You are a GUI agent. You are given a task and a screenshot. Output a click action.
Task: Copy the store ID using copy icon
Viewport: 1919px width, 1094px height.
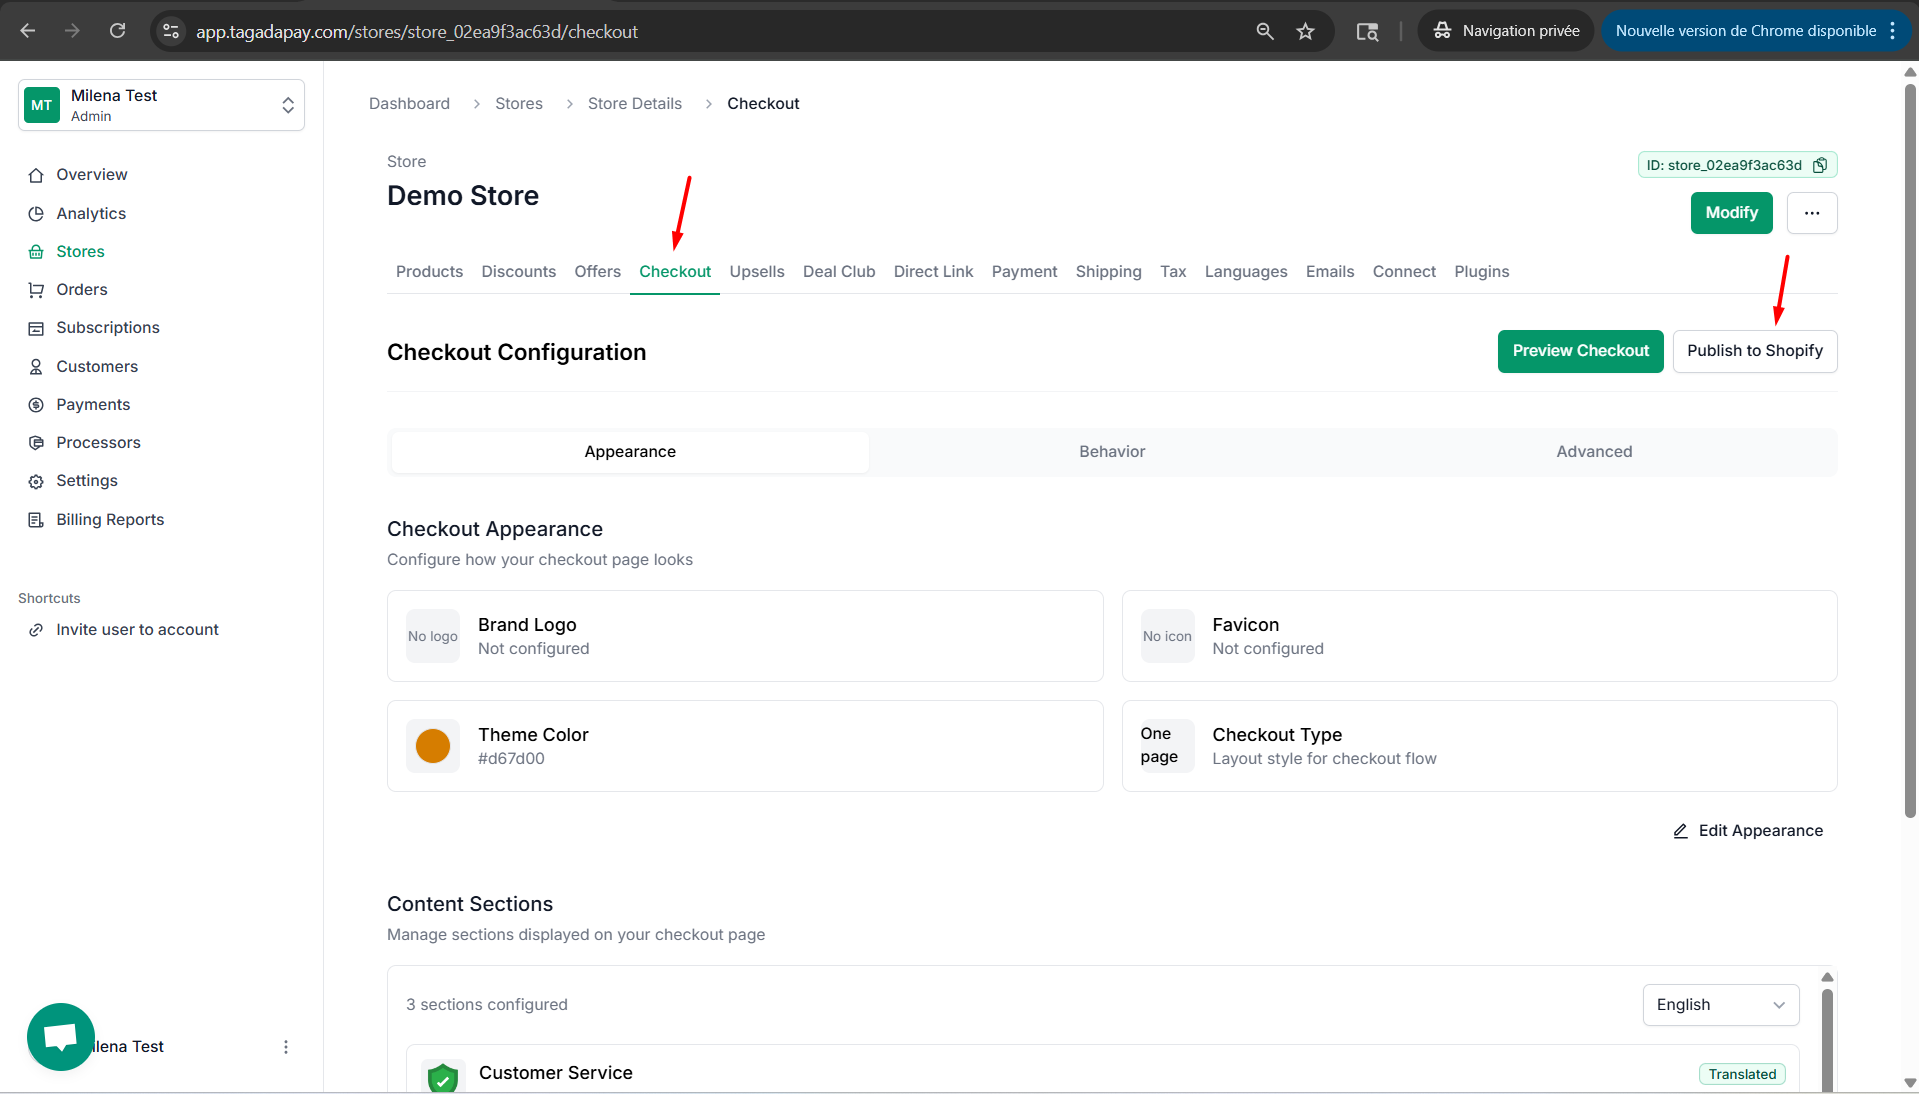1820,165
